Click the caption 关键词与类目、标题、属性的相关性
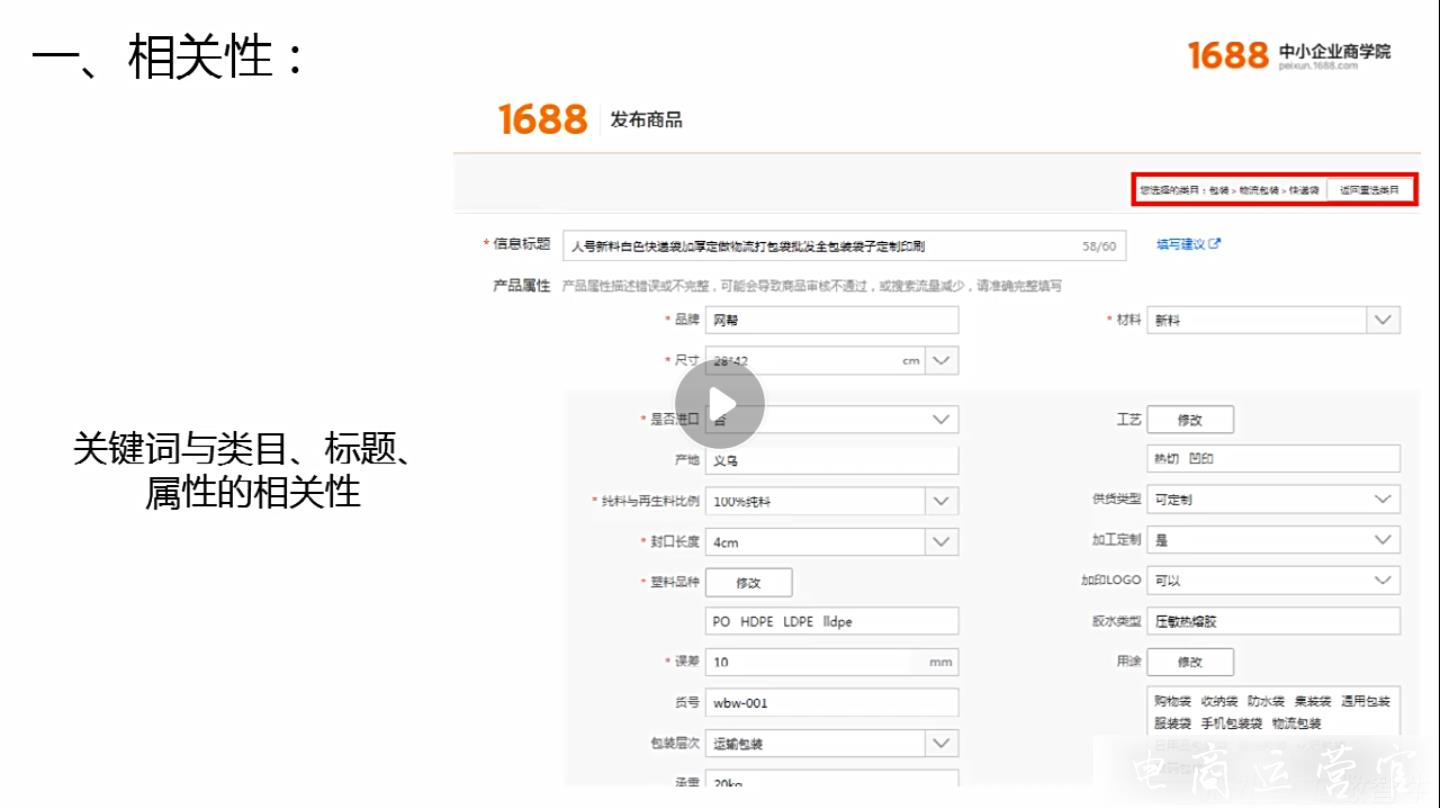The image size is (1440, 808). [x=243, y=470]
